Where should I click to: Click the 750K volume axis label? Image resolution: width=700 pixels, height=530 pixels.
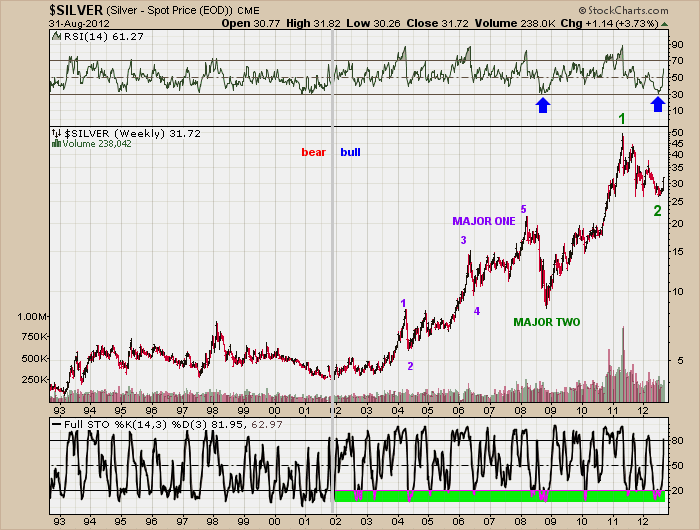[x=34, y=337]
